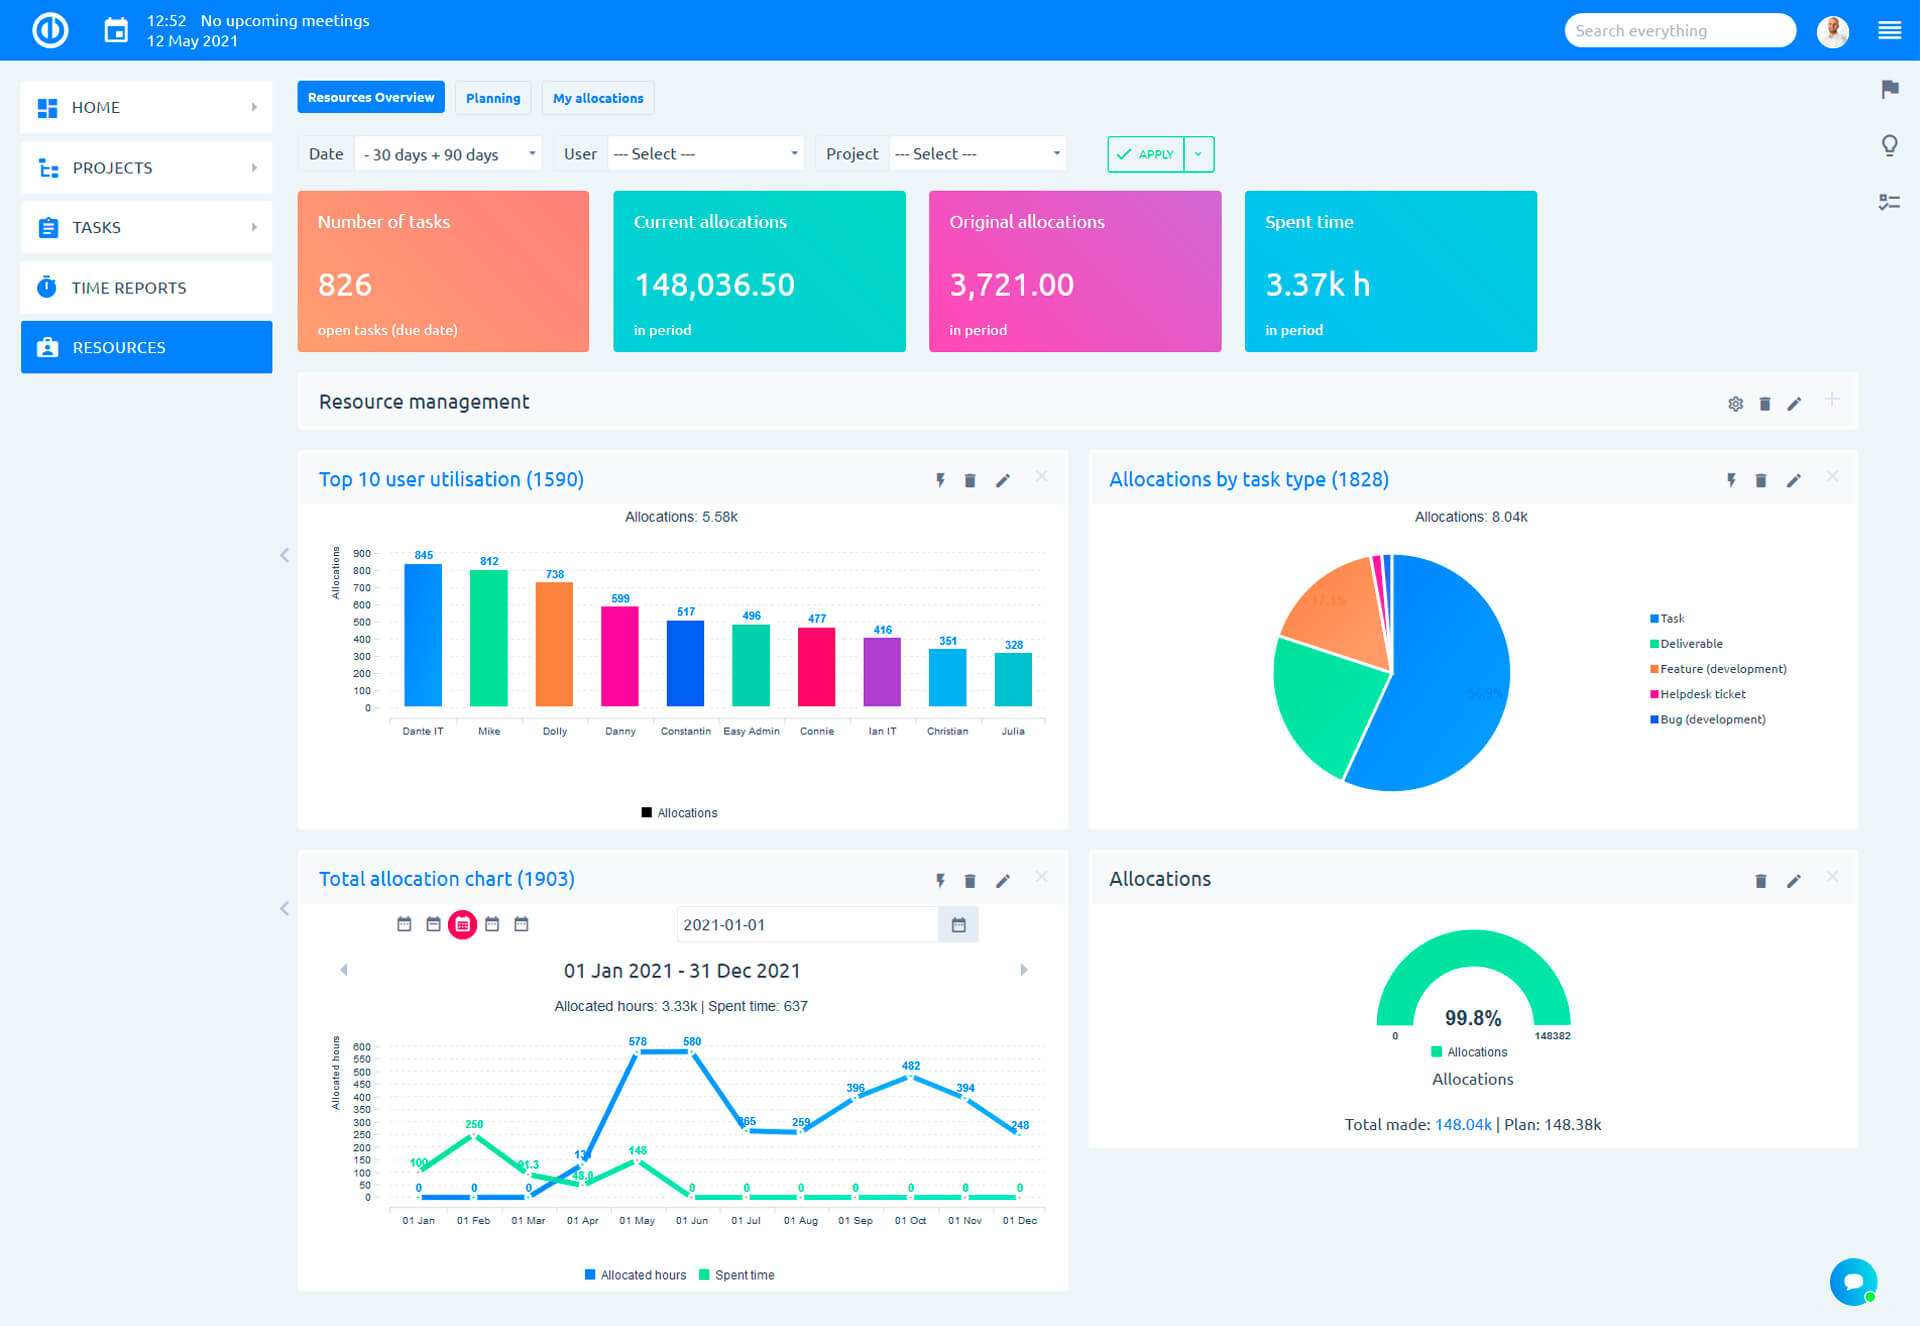Click the gear icon in Resource management
The image size is (1920, 1326).
click(x=1735, y=404)
